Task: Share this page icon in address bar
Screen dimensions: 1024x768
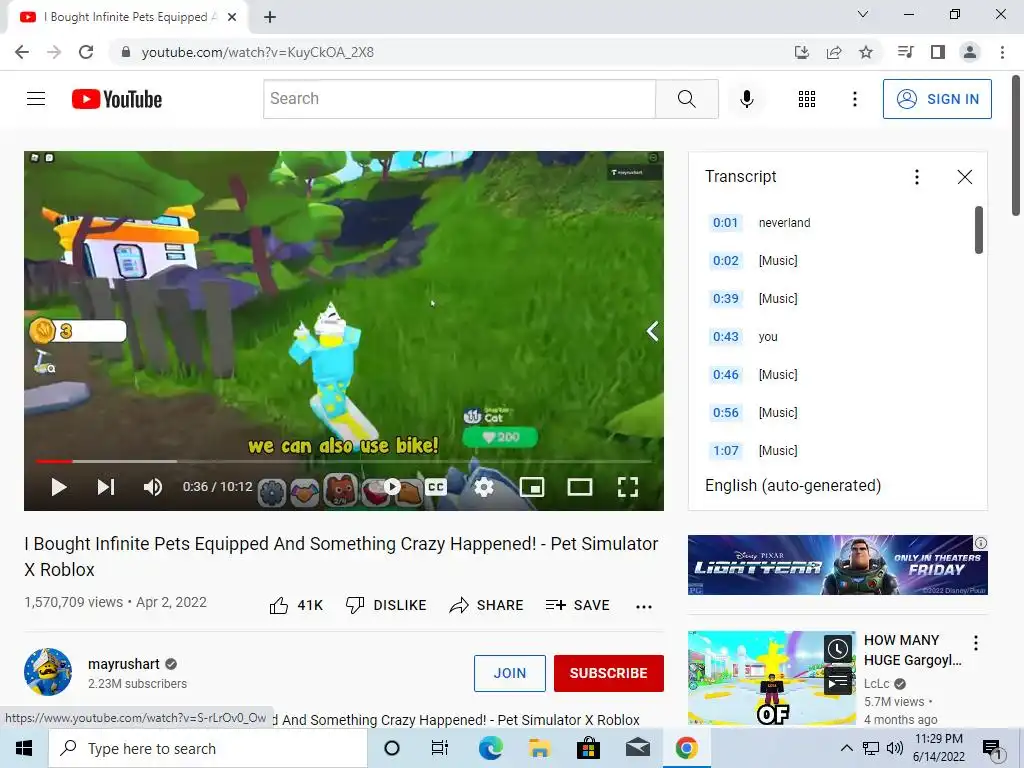Action: click(834, 52)
